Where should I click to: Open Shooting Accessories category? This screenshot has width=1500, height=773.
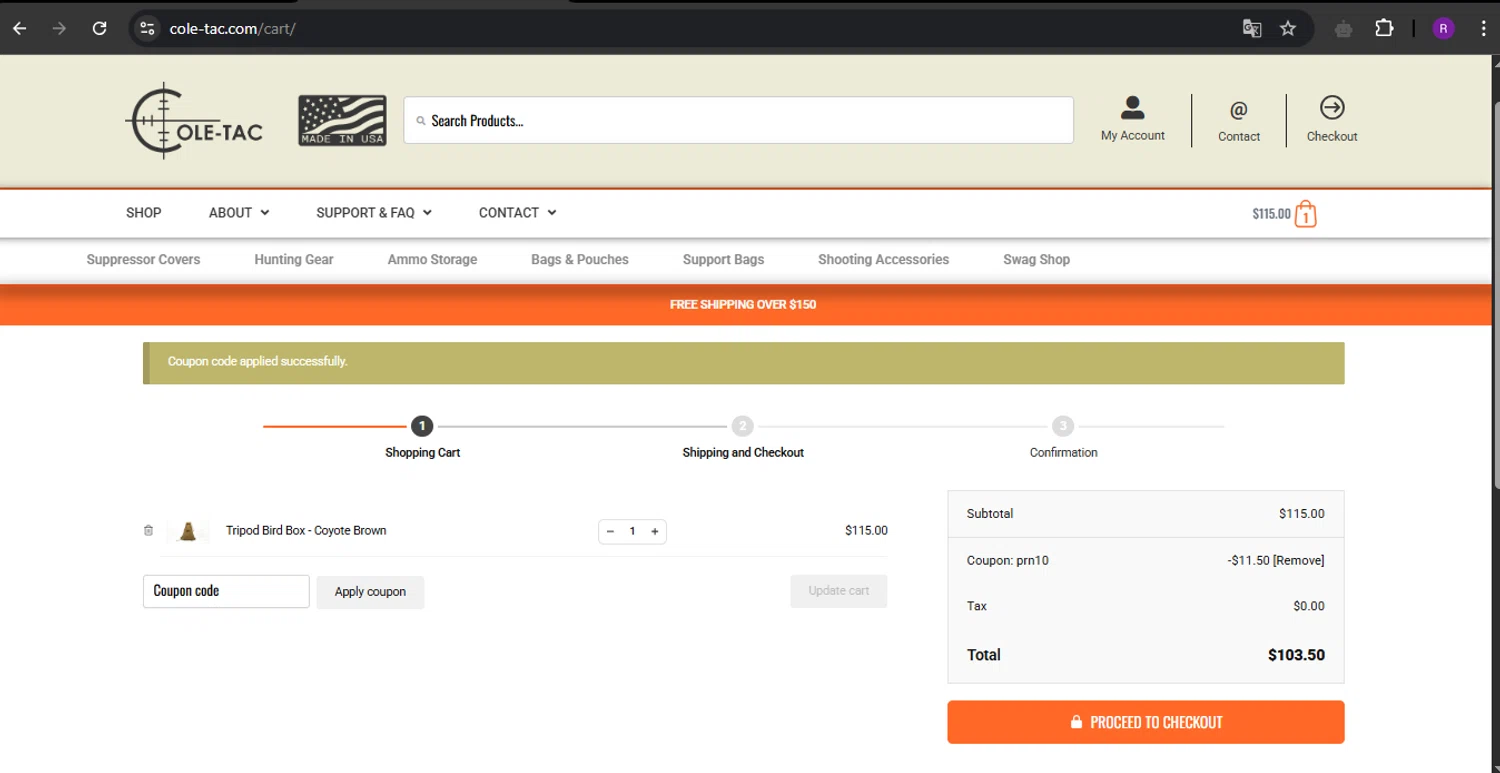pos(883,259)
